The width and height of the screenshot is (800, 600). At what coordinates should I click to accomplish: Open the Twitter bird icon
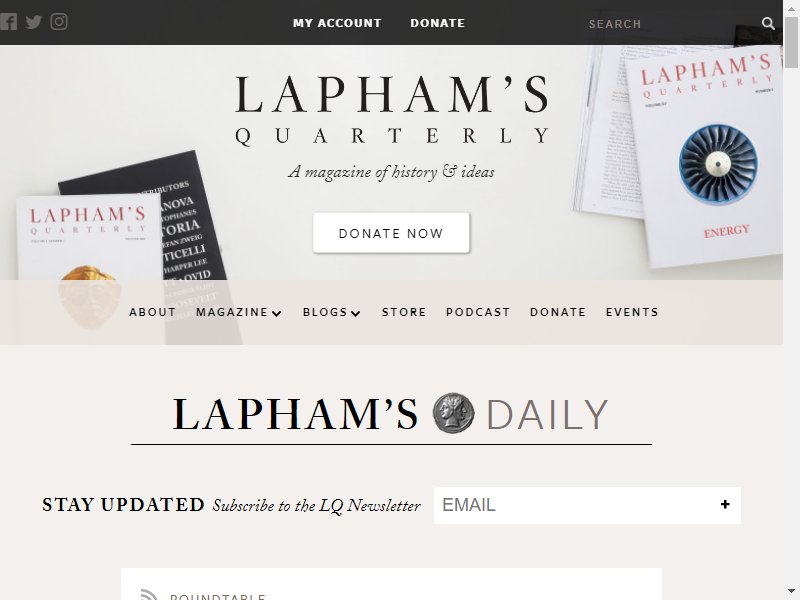coord(34,22)
